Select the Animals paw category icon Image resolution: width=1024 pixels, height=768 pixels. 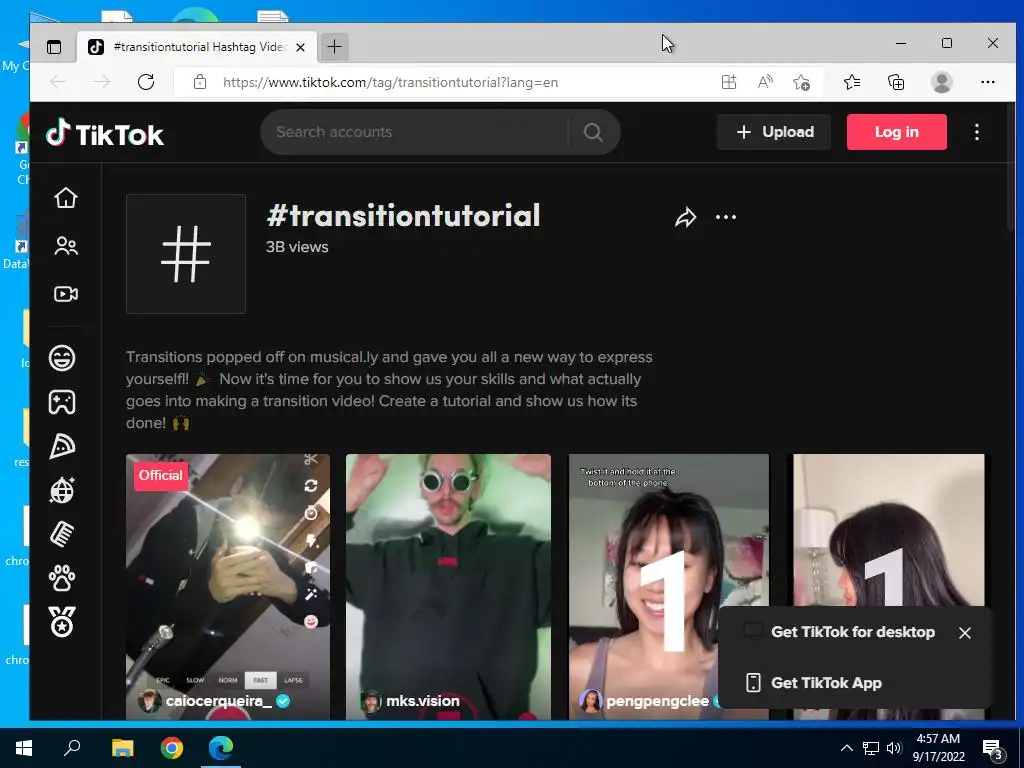tap(62, 578)
